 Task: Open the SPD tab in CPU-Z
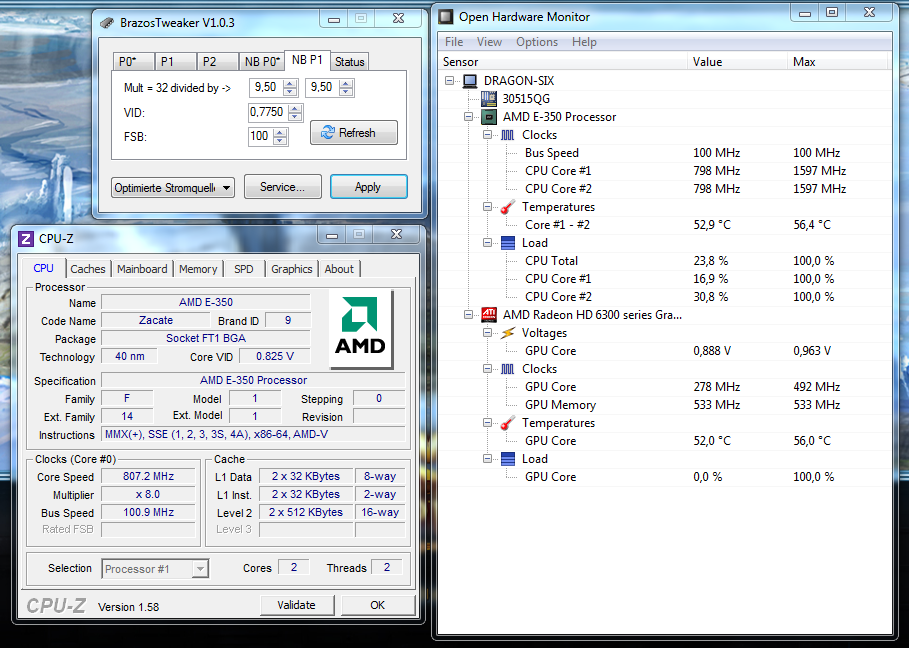(x=243, y=269)
